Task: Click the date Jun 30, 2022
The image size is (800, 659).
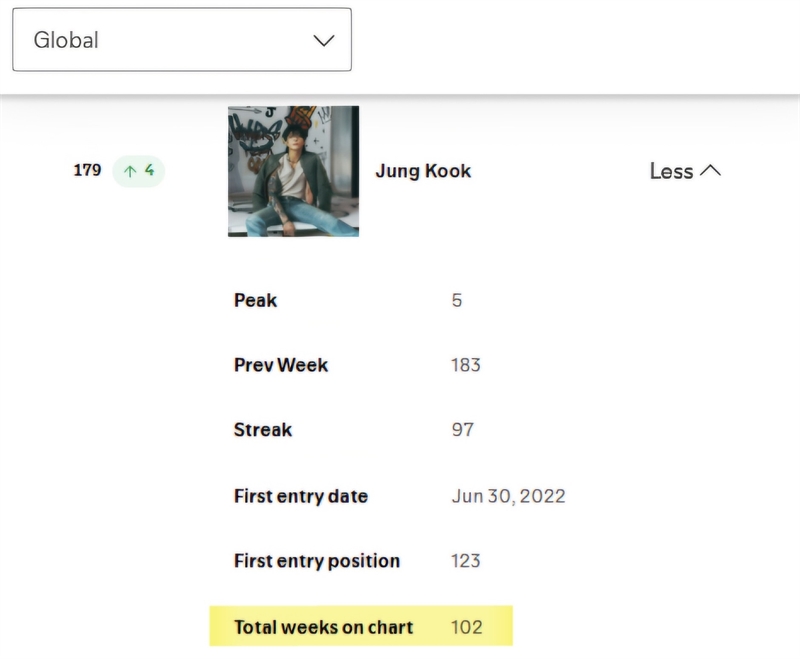Action: pos(509,496)
